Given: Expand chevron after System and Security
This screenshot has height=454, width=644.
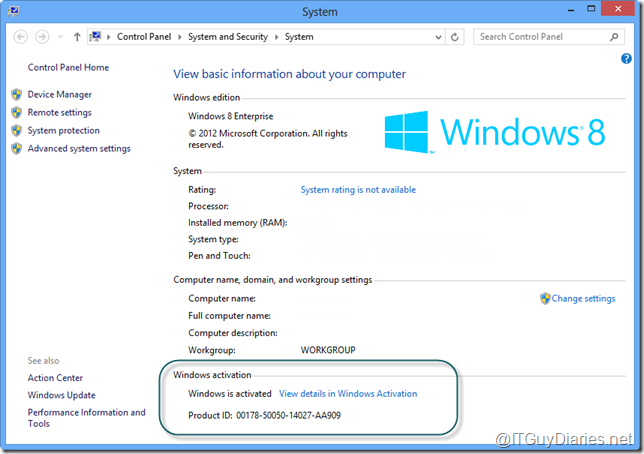Looking at the screenshot, I should 276,37.
